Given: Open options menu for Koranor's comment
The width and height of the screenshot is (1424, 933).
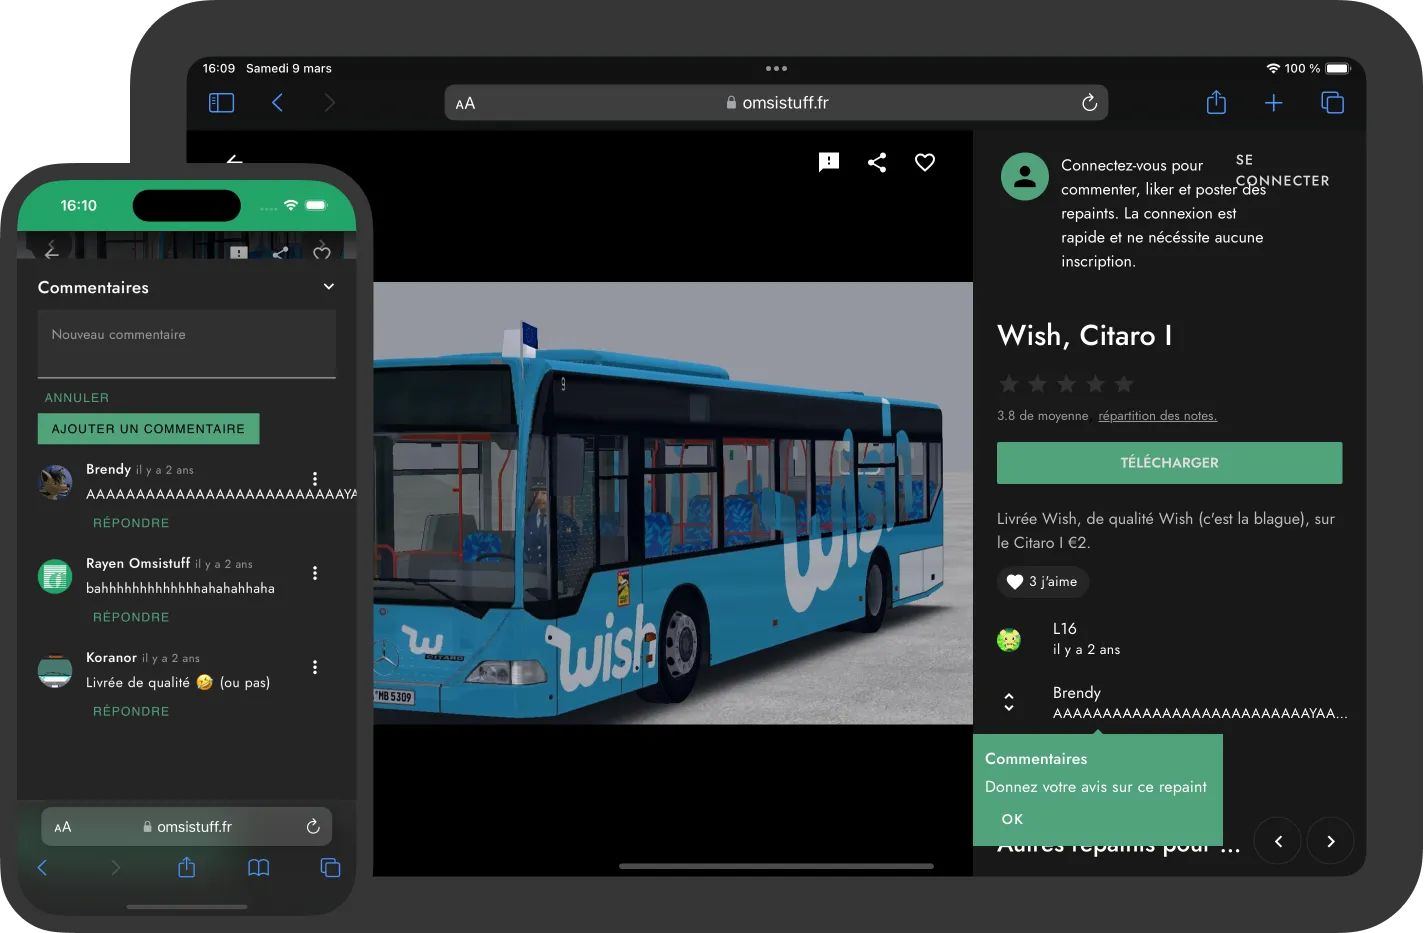Looking at the screenshot, I should tap(315, 667).
